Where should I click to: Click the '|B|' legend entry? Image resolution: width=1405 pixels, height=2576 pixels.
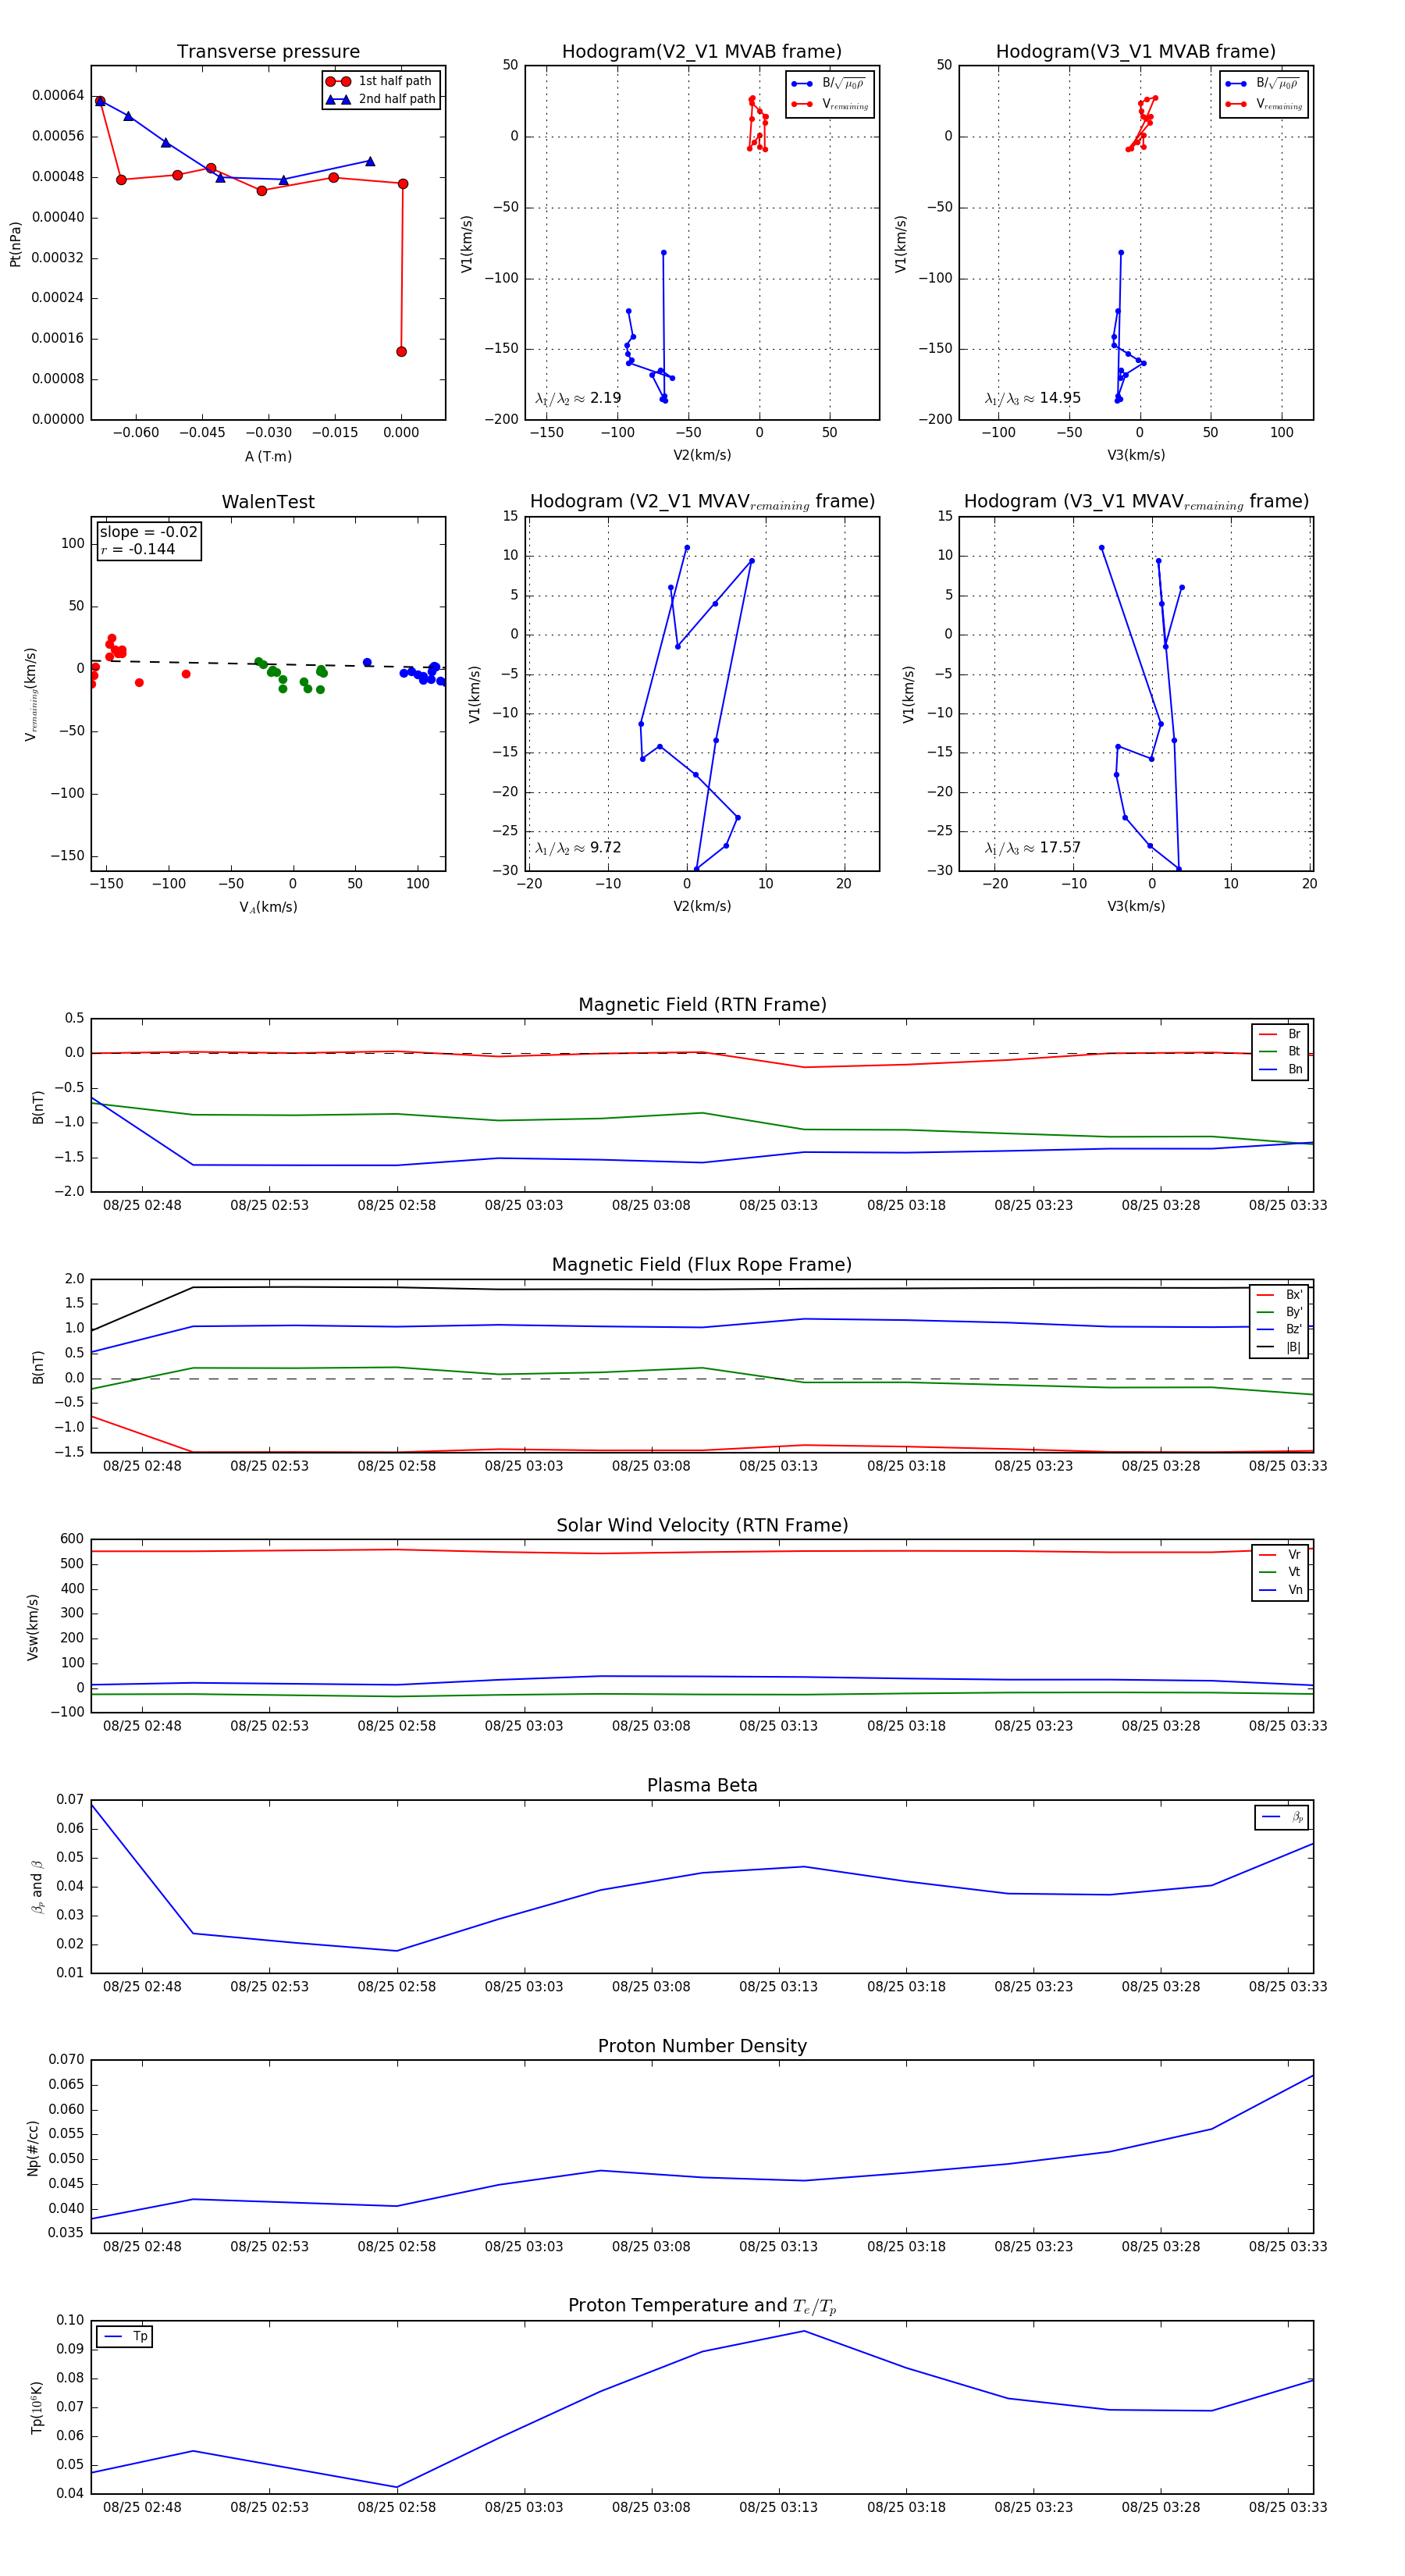[1280, 1347]
